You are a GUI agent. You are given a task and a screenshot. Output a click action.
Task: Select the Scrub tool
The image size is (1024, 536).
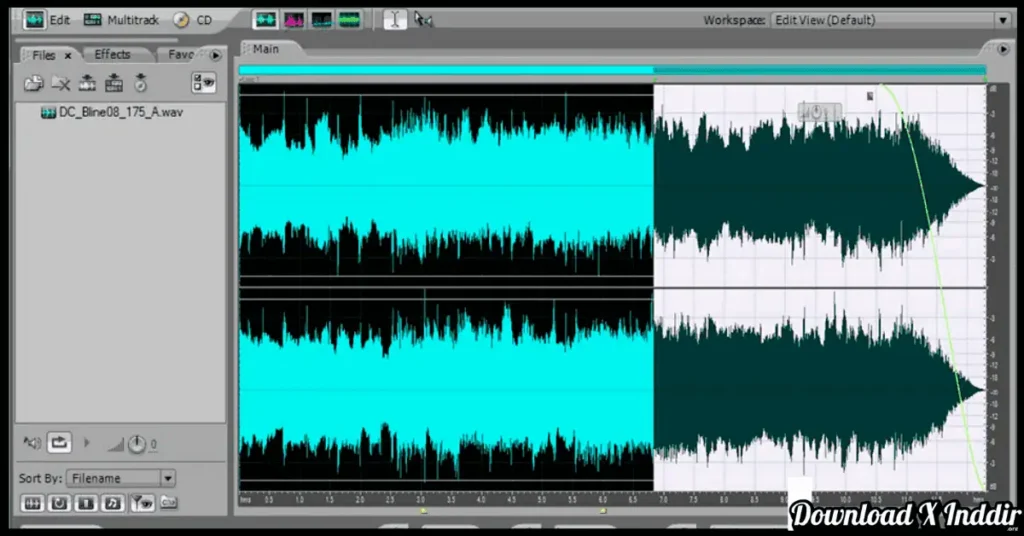point(424,20)
